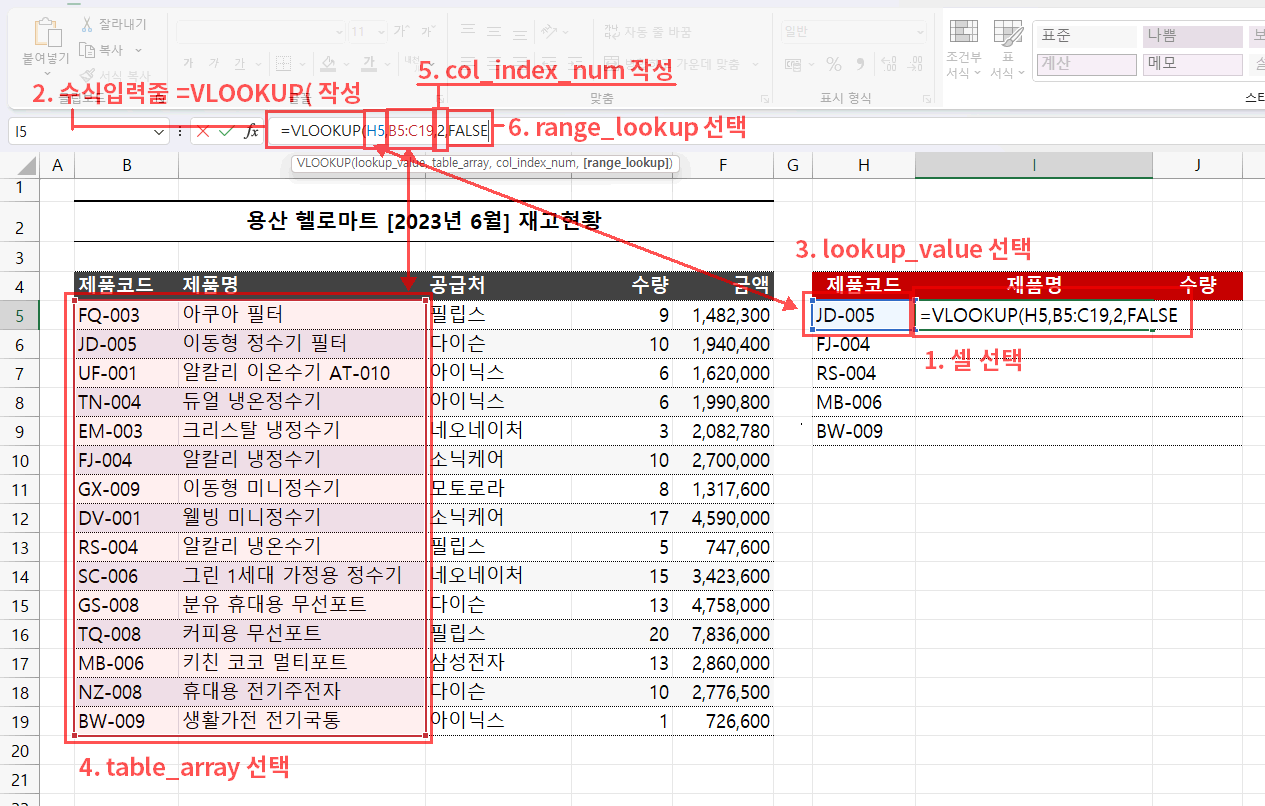The height and width of the screenshot is (806, 1265).
Task: Apply the 나쁨 cell style
Action: pyautogui.click(x=1192, y=35)
